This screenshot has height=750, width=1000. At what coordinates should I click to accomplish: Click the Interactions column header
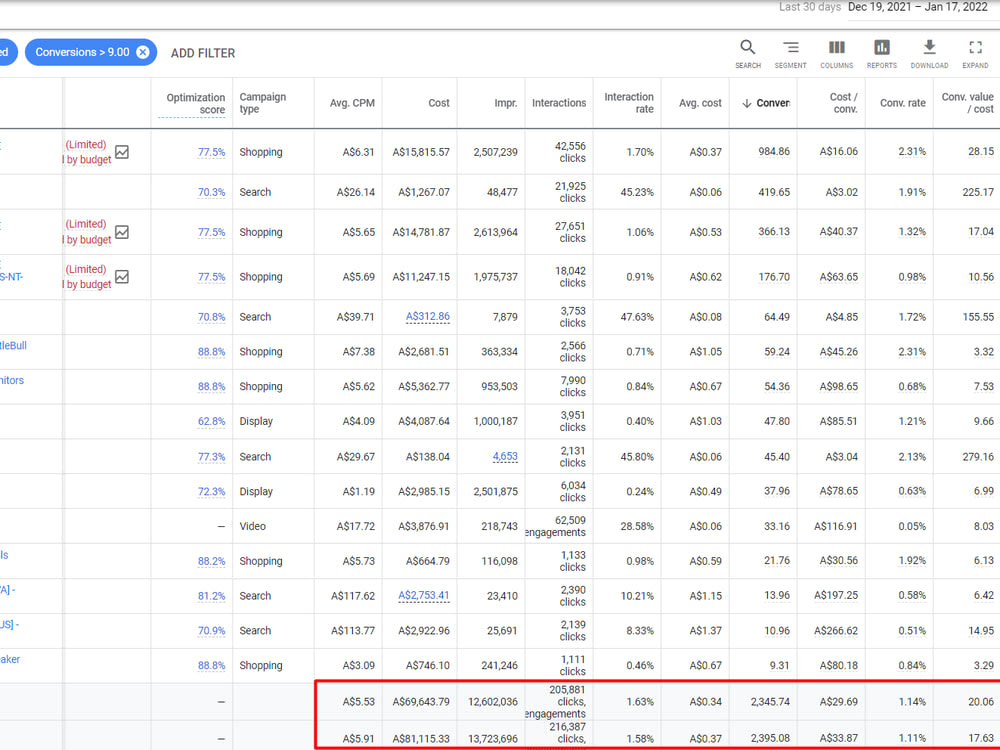coord(559,103)
